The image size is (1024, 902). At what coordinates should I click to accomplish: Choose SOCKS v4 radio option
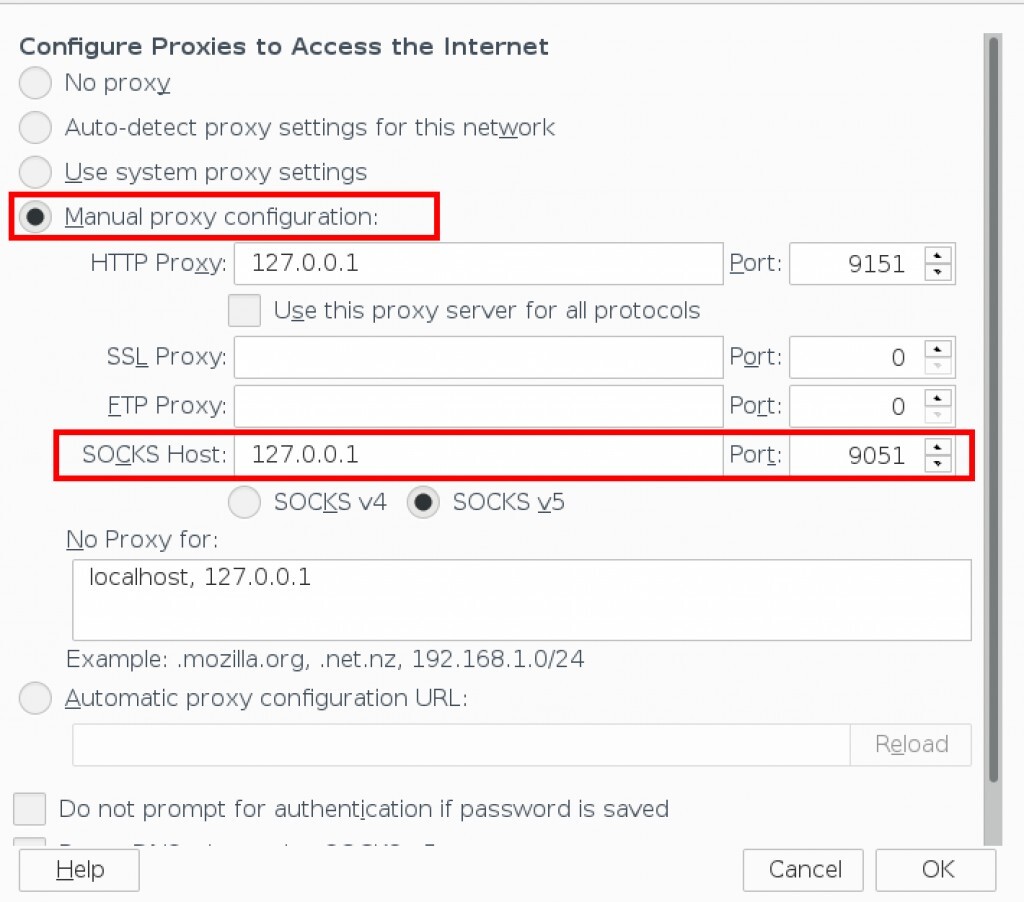coord(244,502)
